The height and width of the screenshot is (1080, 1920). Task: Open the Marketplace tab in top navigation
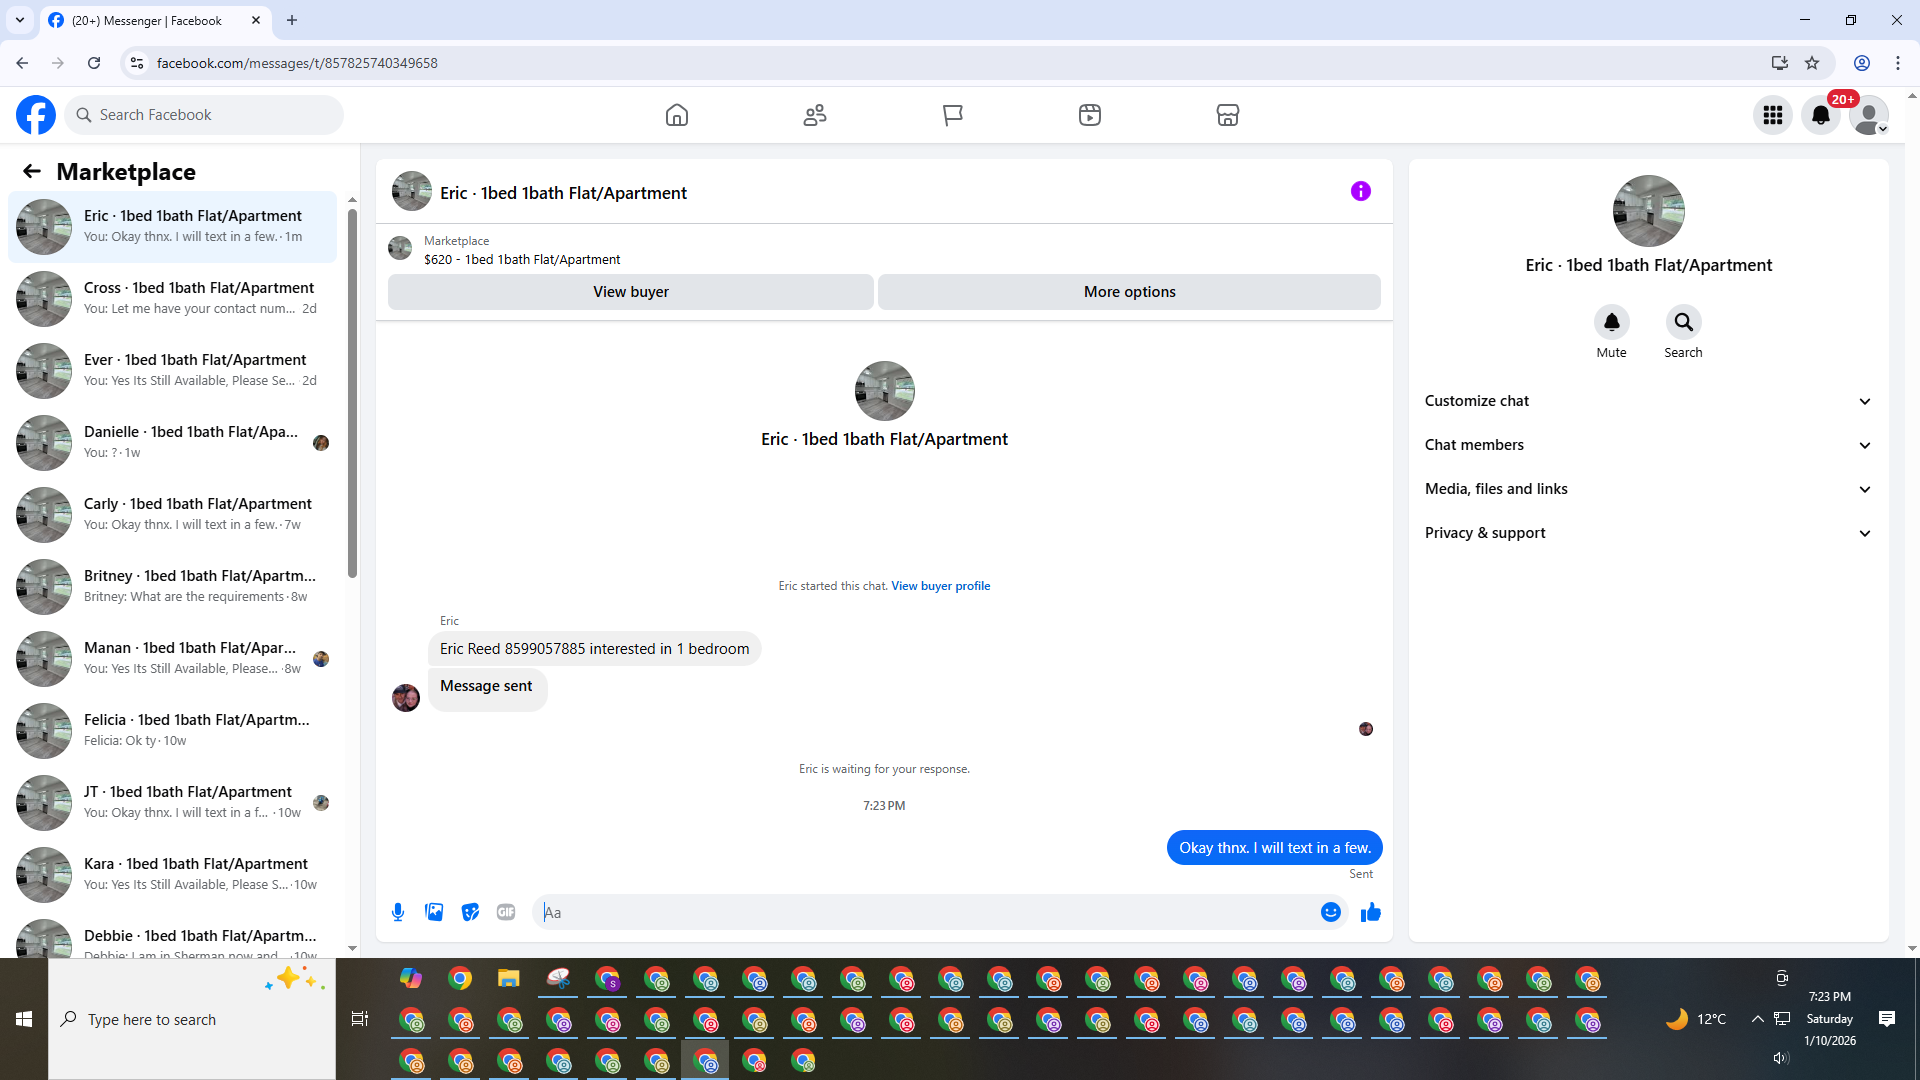pyautogui.click(x=1227, y=115)
